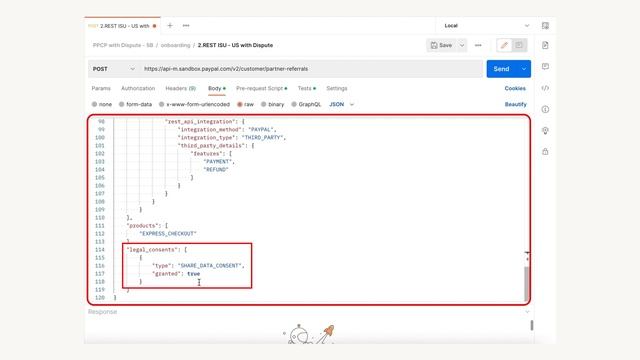Open the PPCP with Dispute breadcrumb collection
The image size is (640, 360).
click(123, 45)
